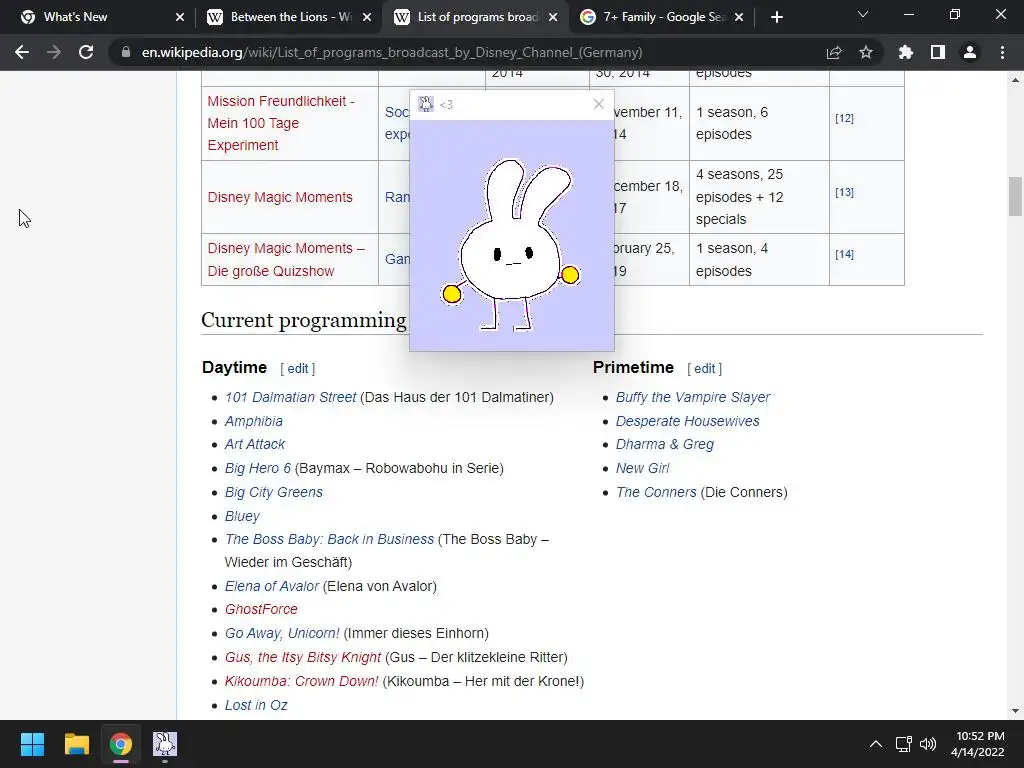1024x768 pixels.
Task: Close the bunny <3 popup window
Action: coord(599,104)
